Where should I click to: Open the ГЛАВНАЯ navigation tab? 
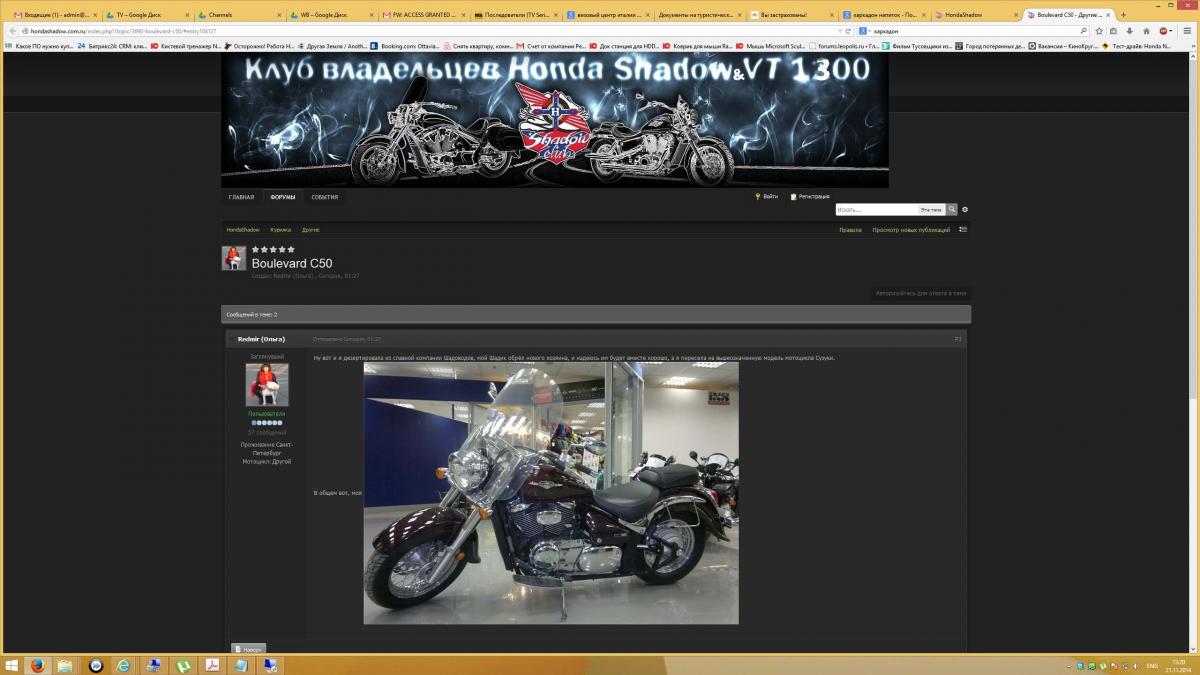point(241,197)
